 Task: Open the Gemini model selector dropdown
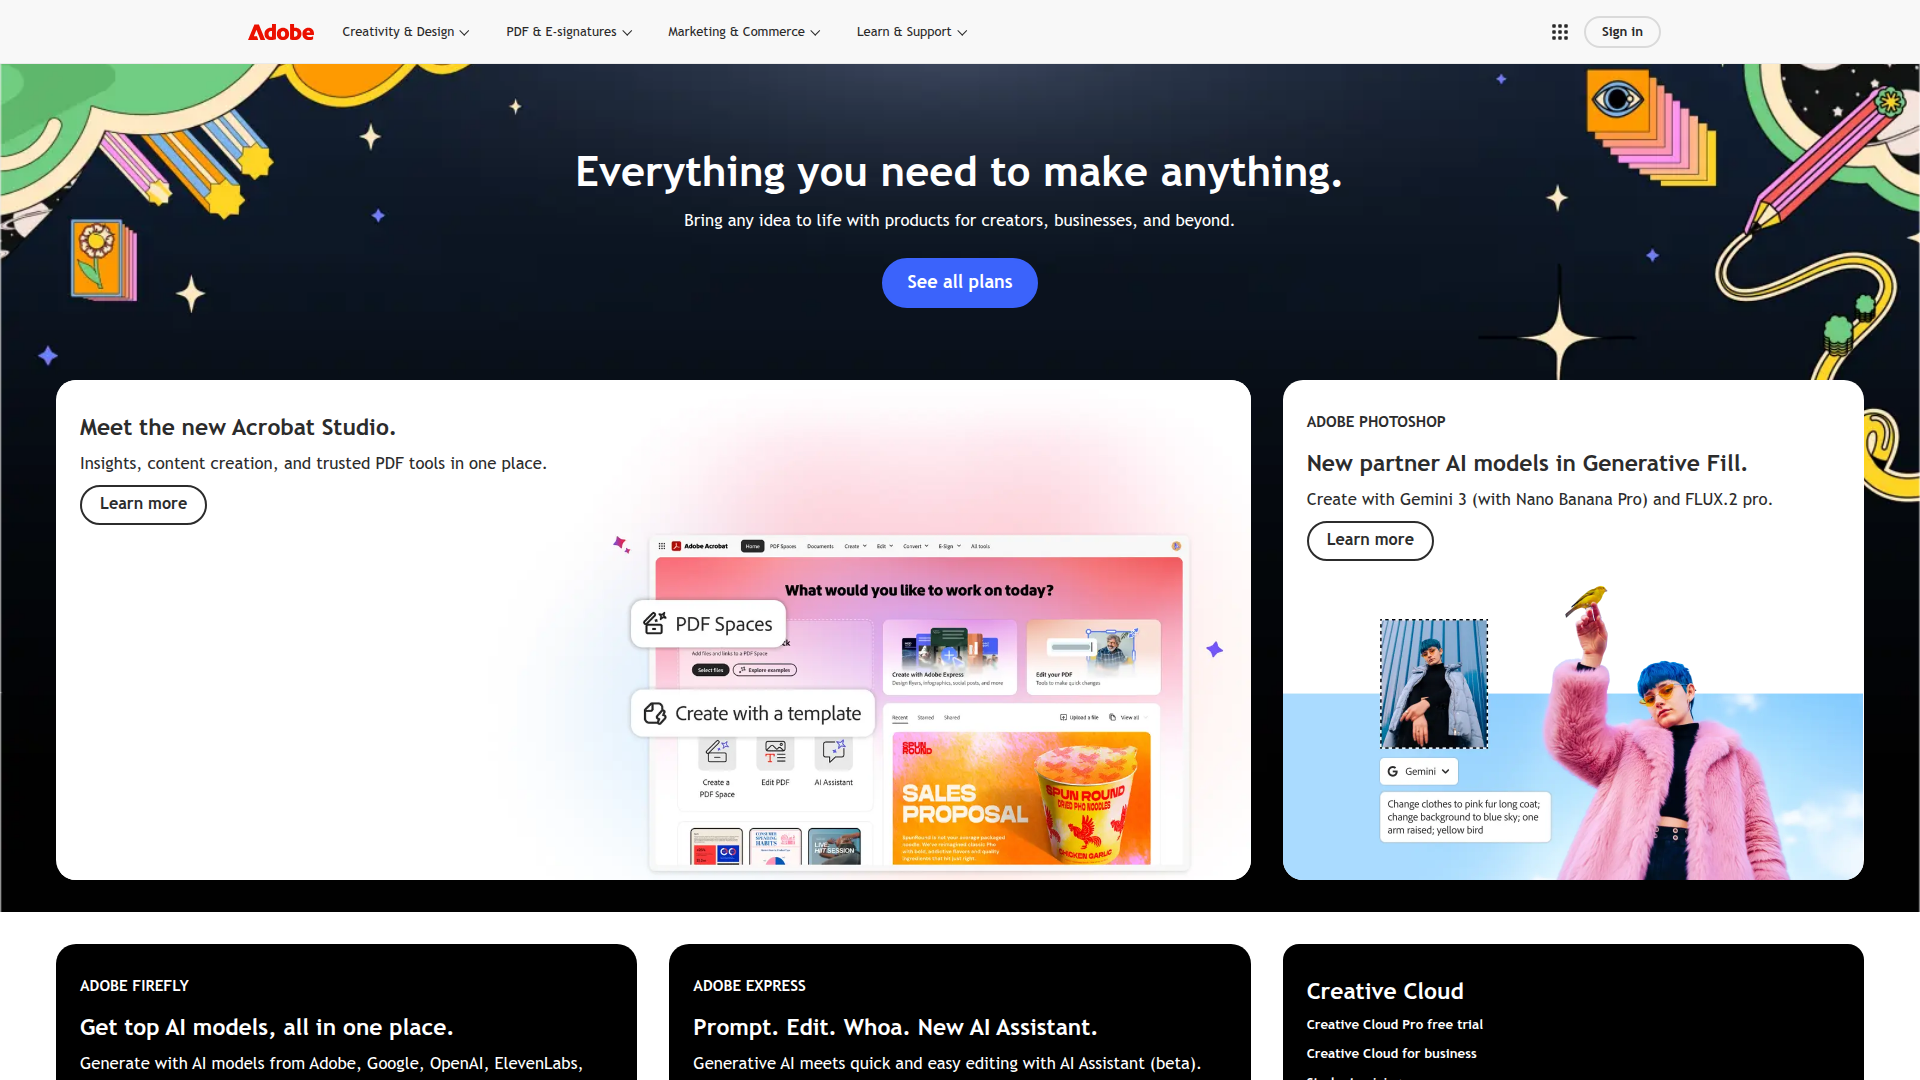coord(1447,771)
